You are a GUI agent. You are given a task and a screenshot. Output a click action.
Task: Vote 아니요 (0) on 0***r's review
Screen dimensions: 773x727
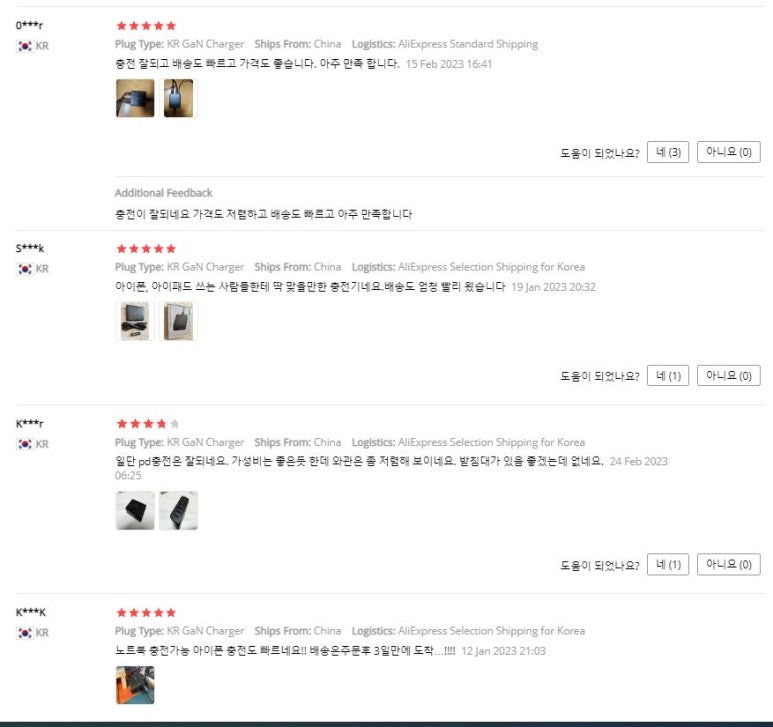(x=729, y=152)
